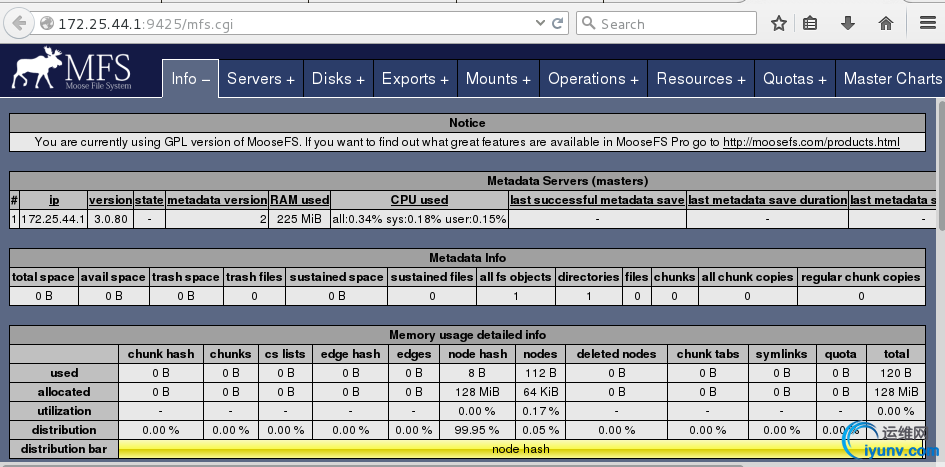
Task: Sort by RAM used column
Action: (x=300, y=200)
